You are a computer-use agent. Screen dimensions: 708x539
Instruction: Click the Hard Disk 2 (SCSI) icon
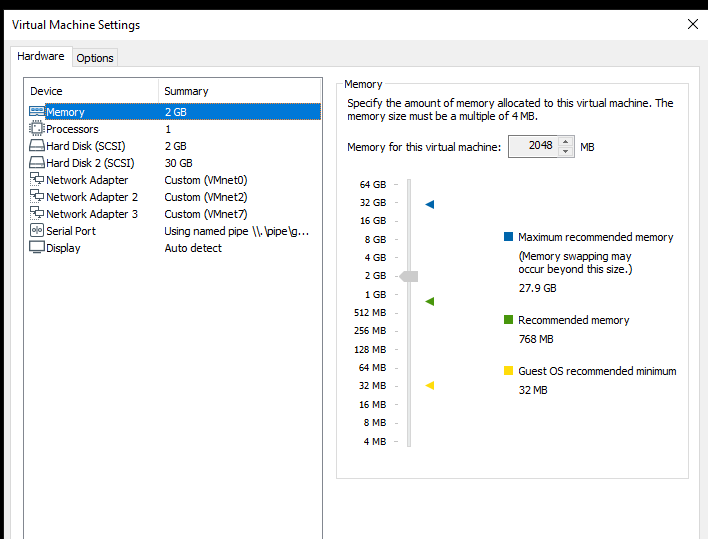37,163
